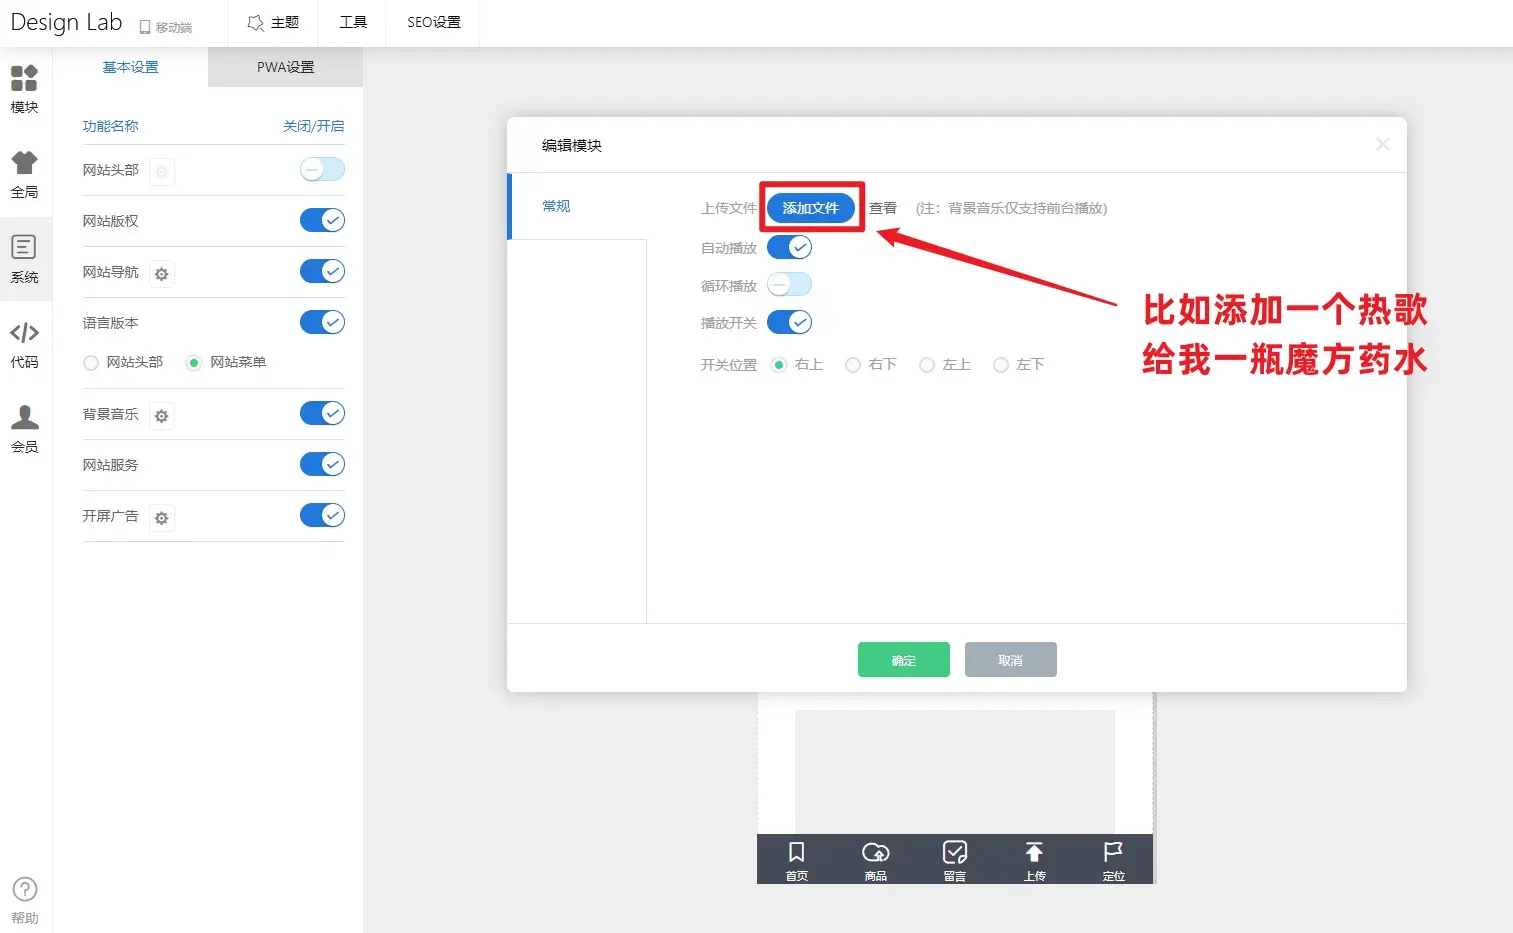
Task: Turn off the 网站版权 switch
Action: pos(322,220)
